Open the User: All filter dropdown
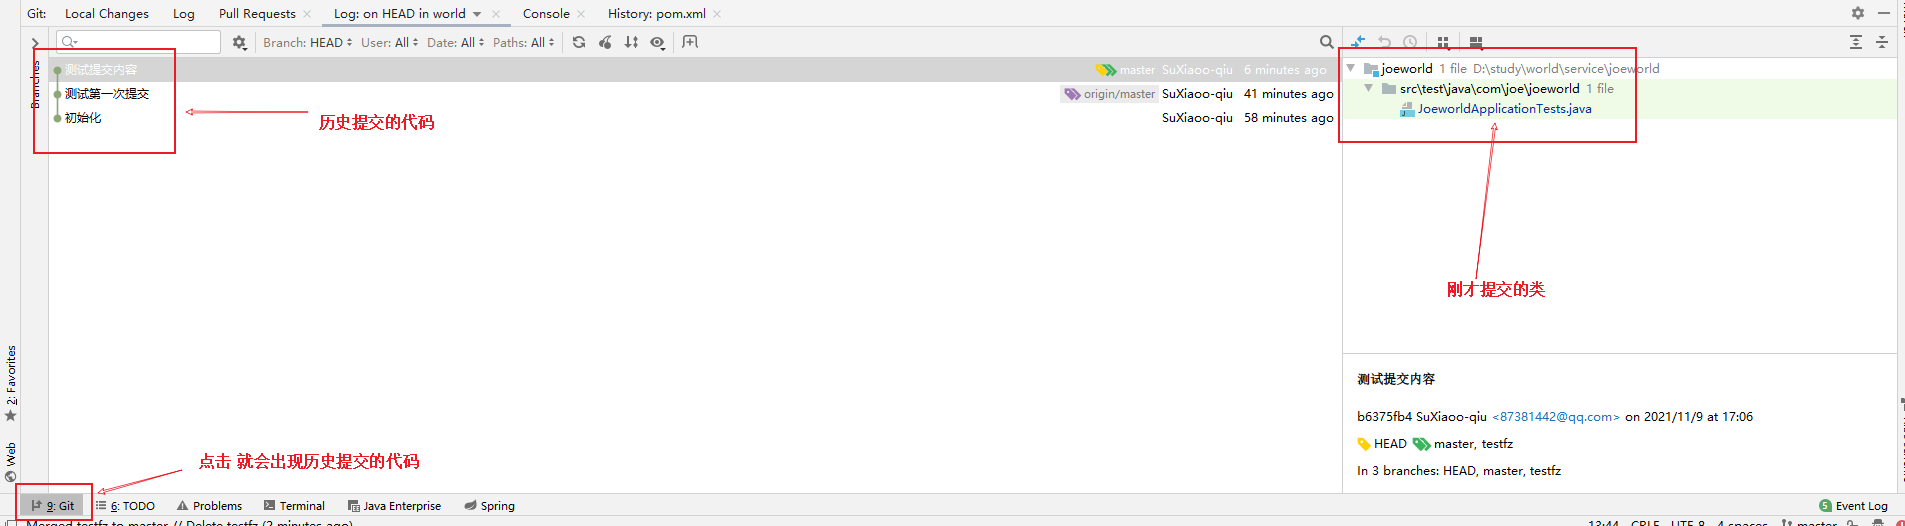The width and height of the screenshot is (1905, 526). pyautogui.click(x=389, y=42)
